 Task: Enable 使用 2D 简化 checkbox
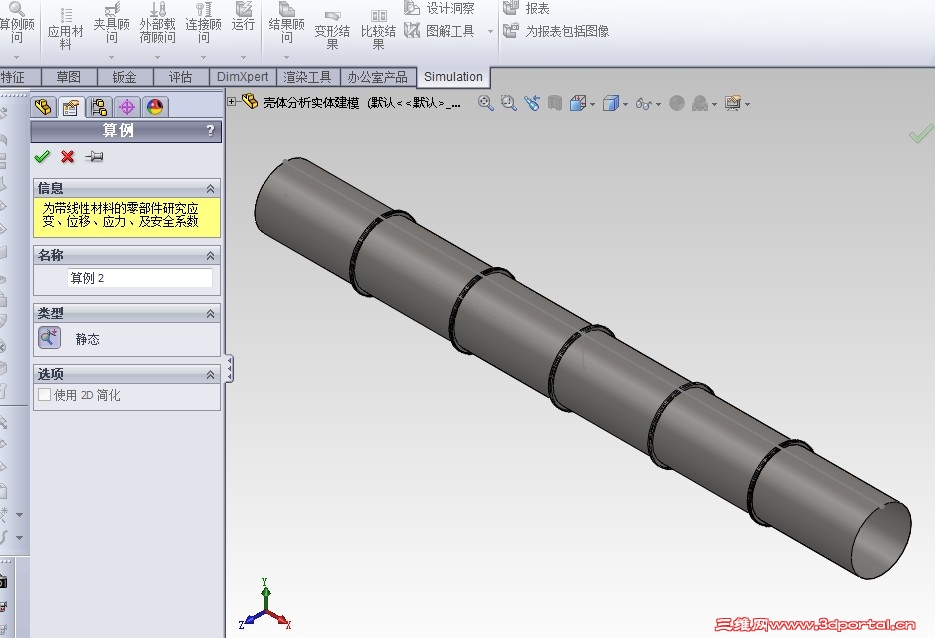coord(44,395)
